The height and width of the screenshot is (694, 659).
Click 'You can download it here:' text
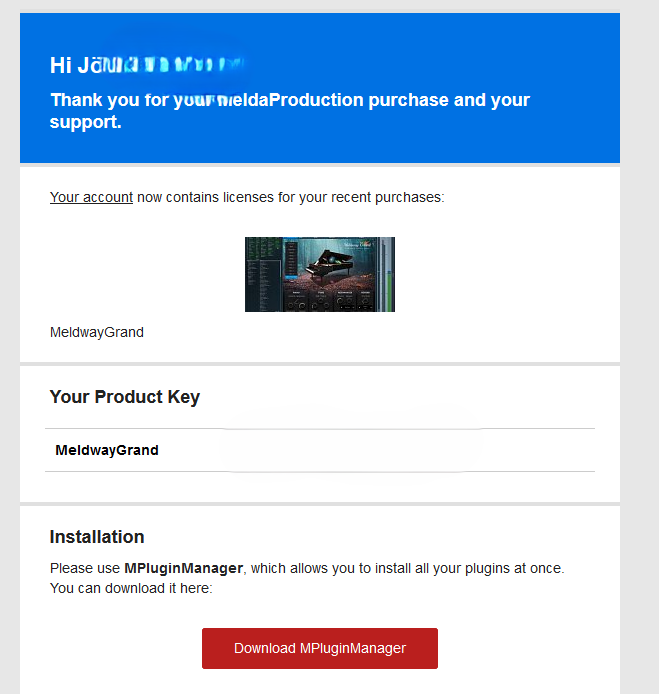pyautogui.click(x=131, y=588)
